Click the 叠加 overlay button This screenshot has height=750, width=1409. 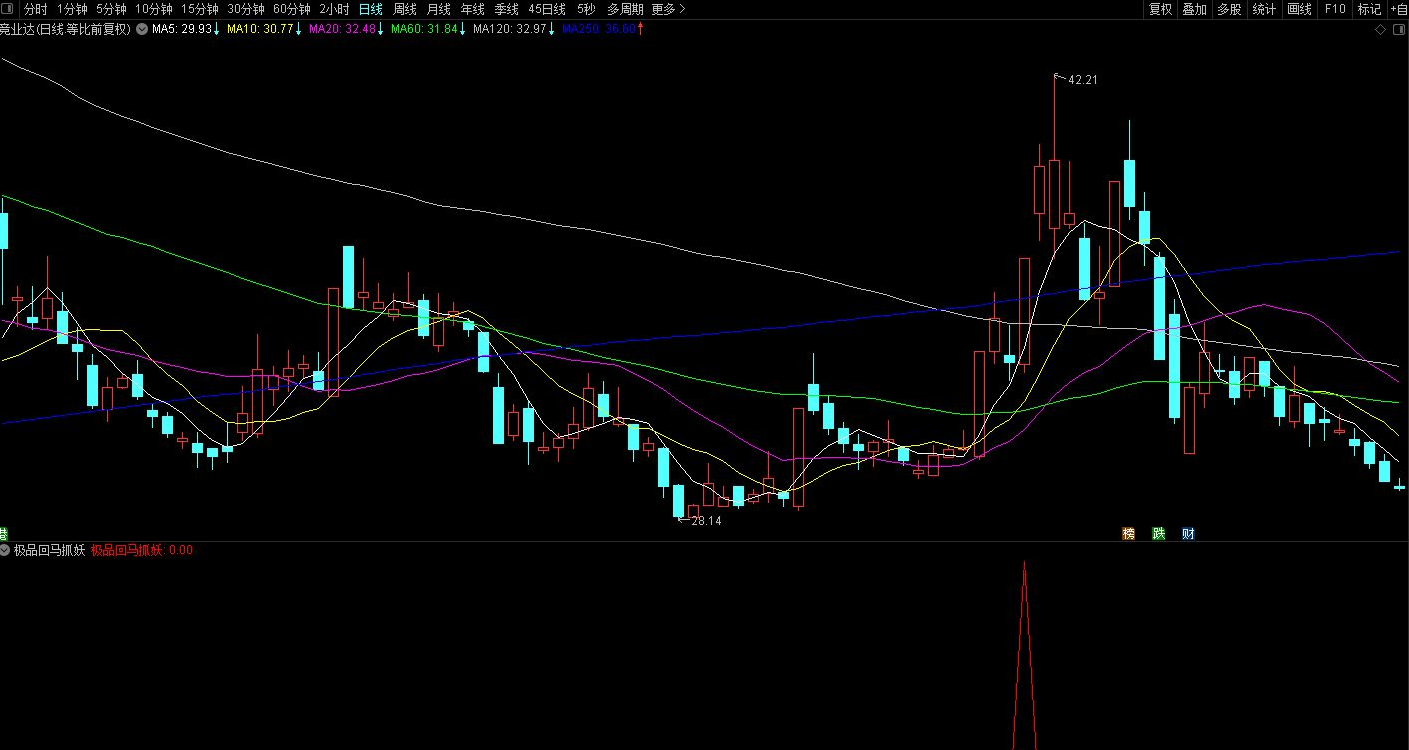(x=1194, y=9)
